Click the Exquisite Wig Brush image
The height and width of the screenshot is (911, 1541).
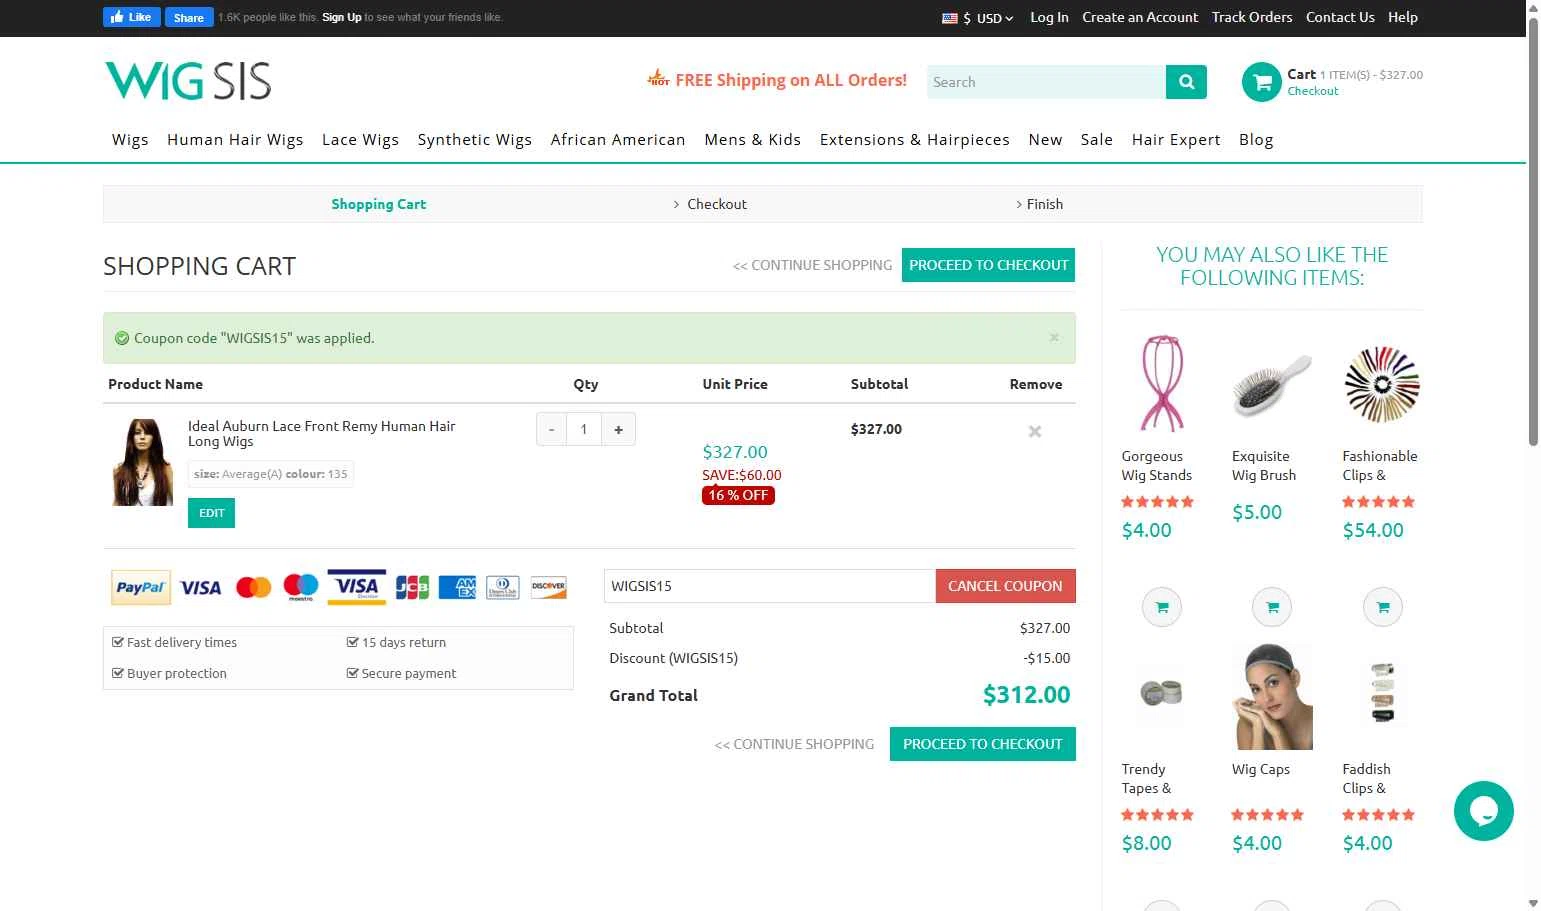1272,384
